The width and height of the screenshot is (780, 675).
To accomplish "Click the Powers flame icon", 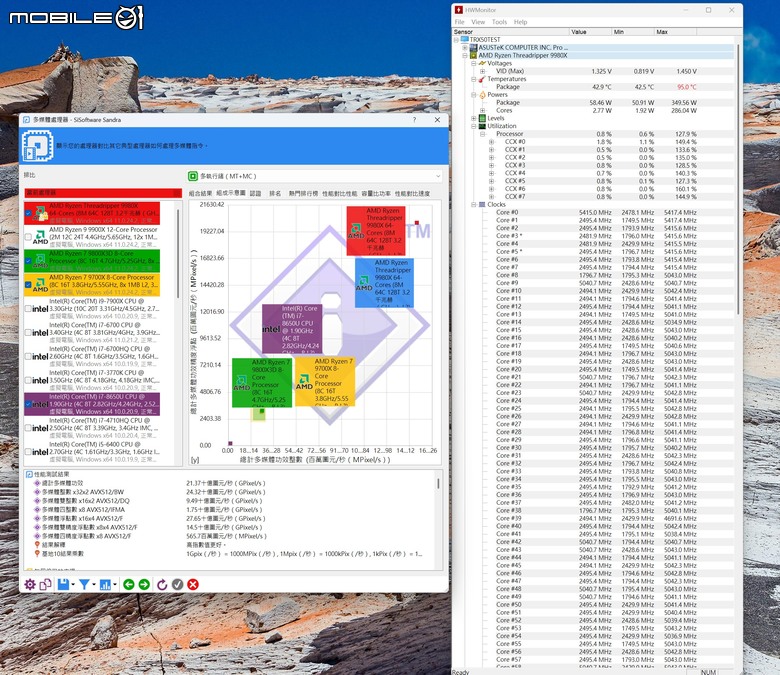I will pos(482,95).
